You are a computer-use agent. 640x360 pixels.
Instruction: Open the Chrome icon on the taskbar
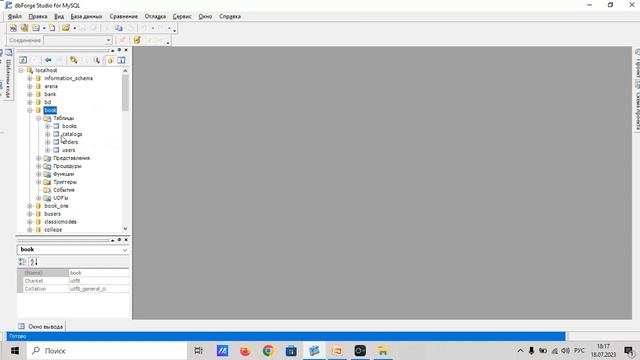(x=268, y=351)
